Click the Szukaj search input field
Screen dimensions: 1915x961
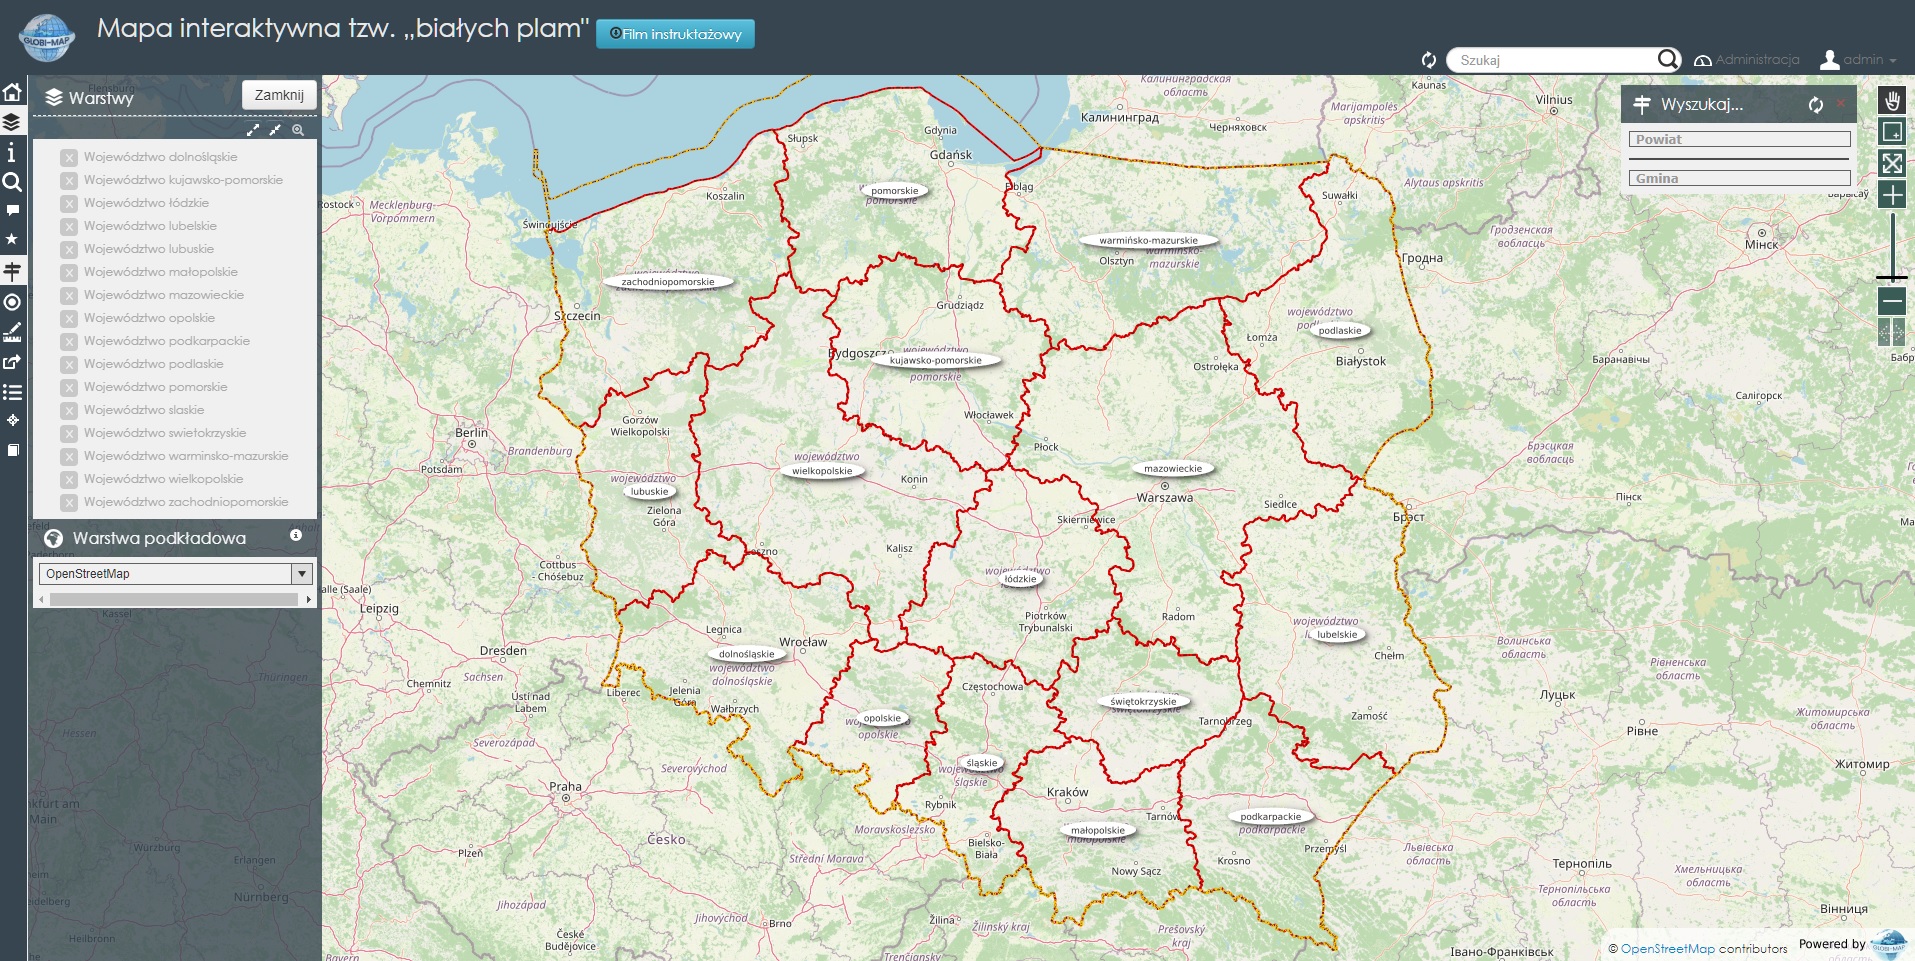click(x=1553, y=60)
